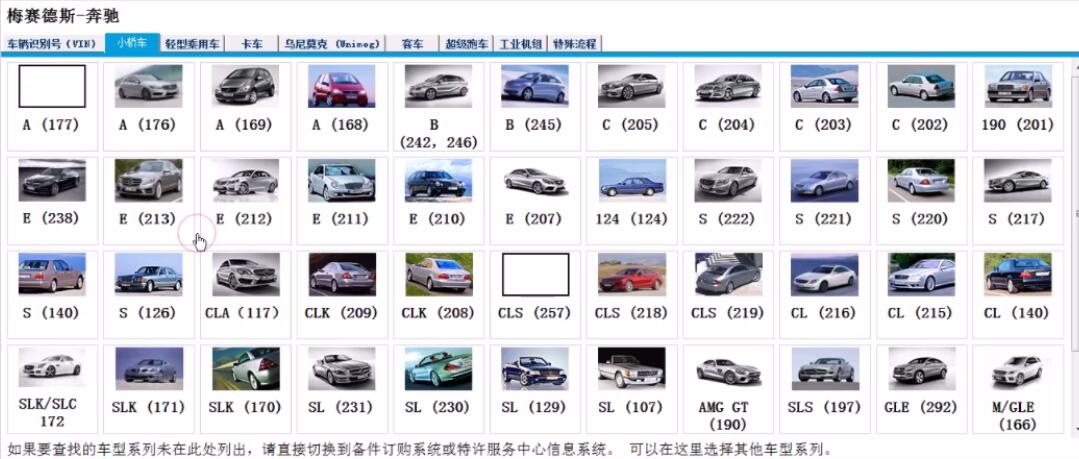Select the S (140) car image

click(x=52, y=275)
